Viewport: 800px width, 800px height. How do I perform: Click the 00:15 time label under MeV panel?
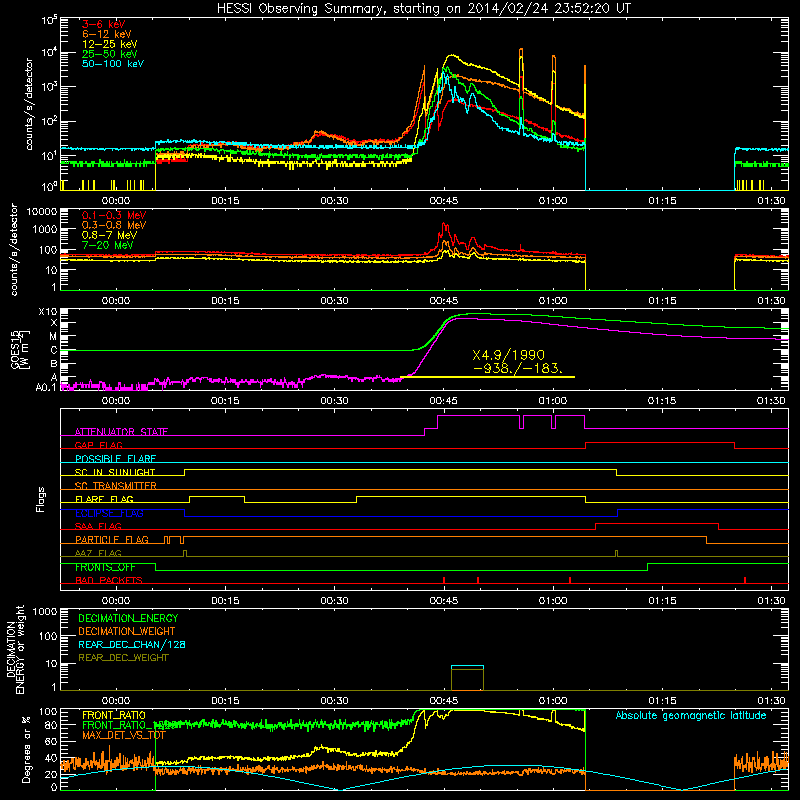[x=225, y=301]
